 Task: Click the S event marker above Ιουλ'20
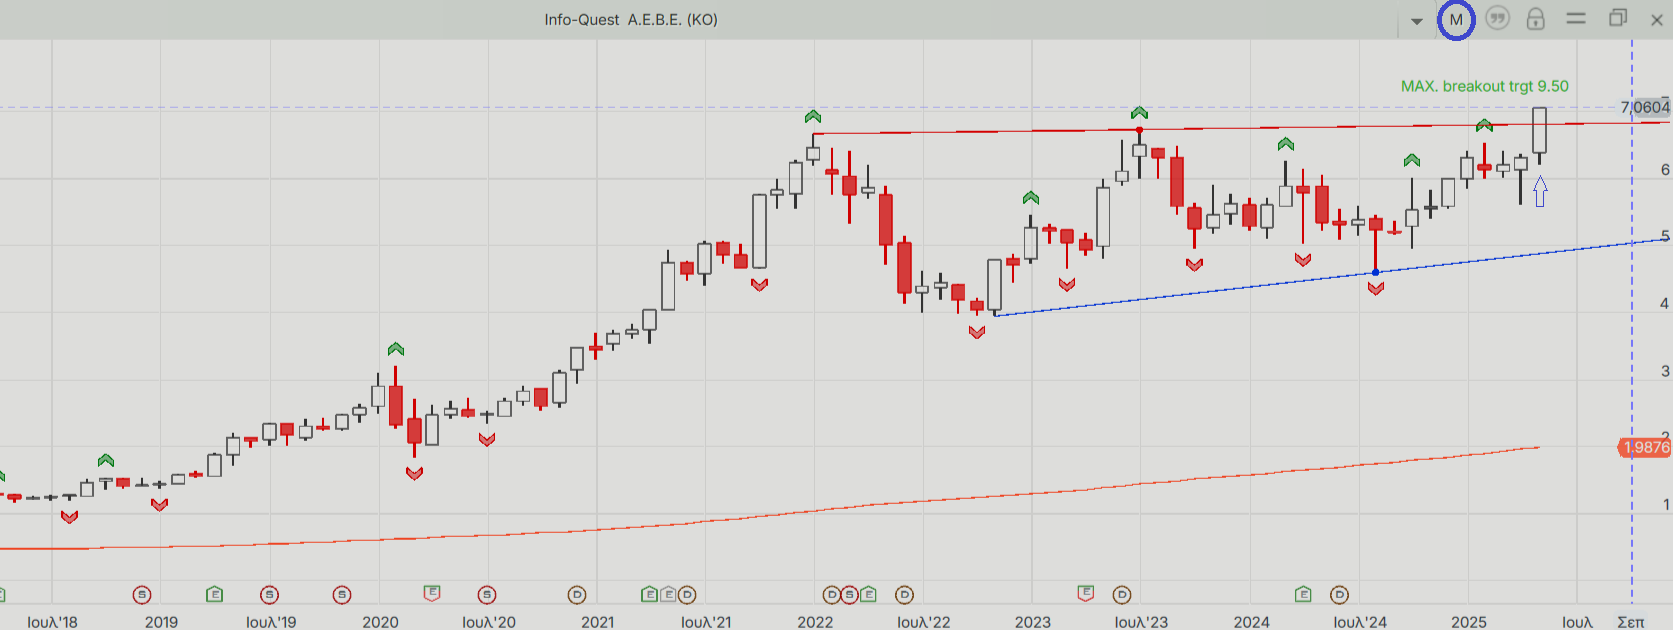tap(487, 595)
